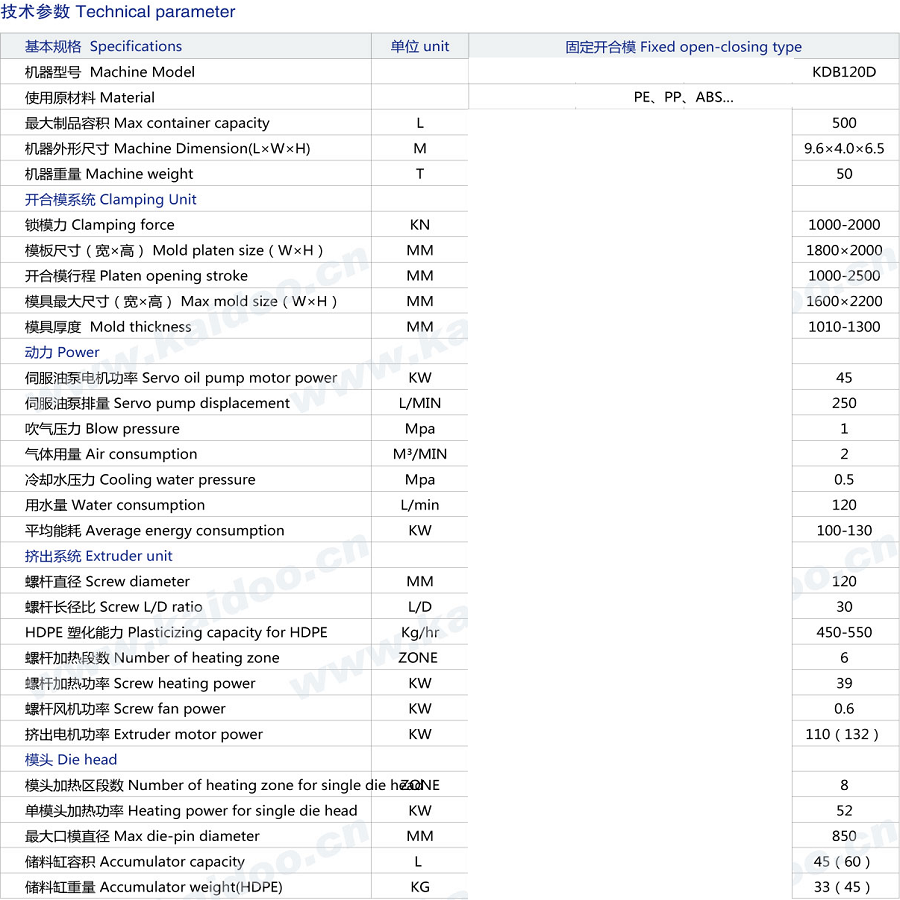Select the "Fixed open-closing type" header
900x900 pixels.
pyautogui.click(x=720, y=46)
